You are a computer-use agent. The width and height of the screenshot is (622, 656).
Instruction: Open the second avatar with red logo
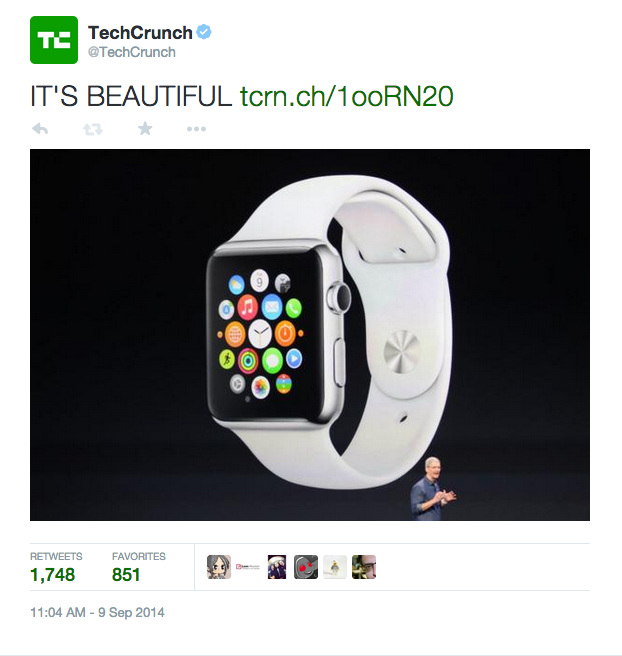248,567
